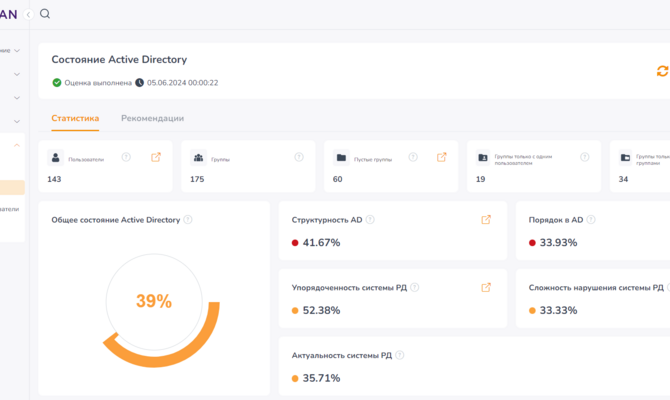Screen dimensions: 670x400
Task: Click help icon next to Порядок в AD
Action: click(592, 220)
